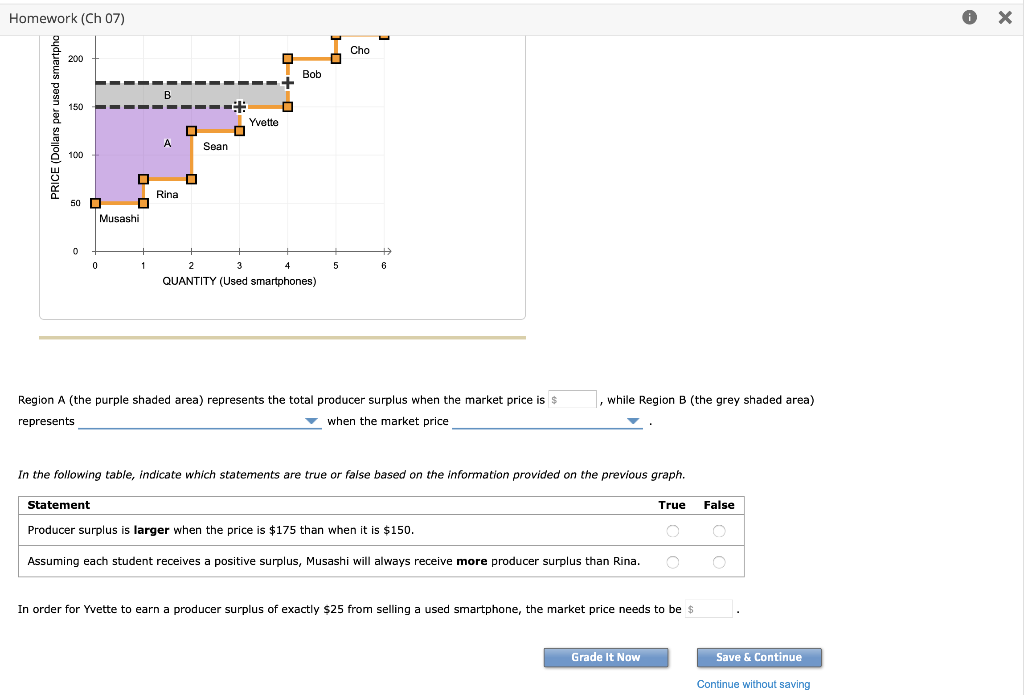Mark the $175 producer surplus statement True
Viewport: 1024px width, 695px height.
[672, 530]
